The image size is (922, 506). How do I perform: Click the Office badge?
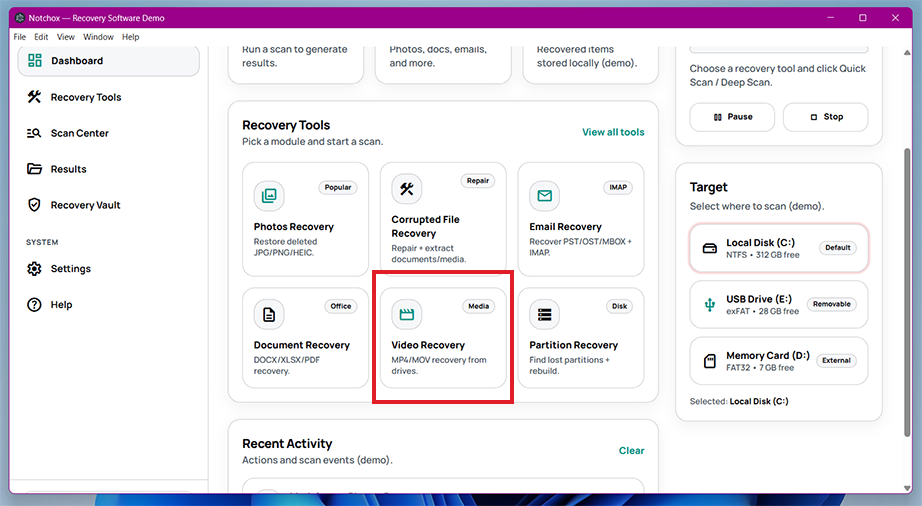[x=340, y=306]
